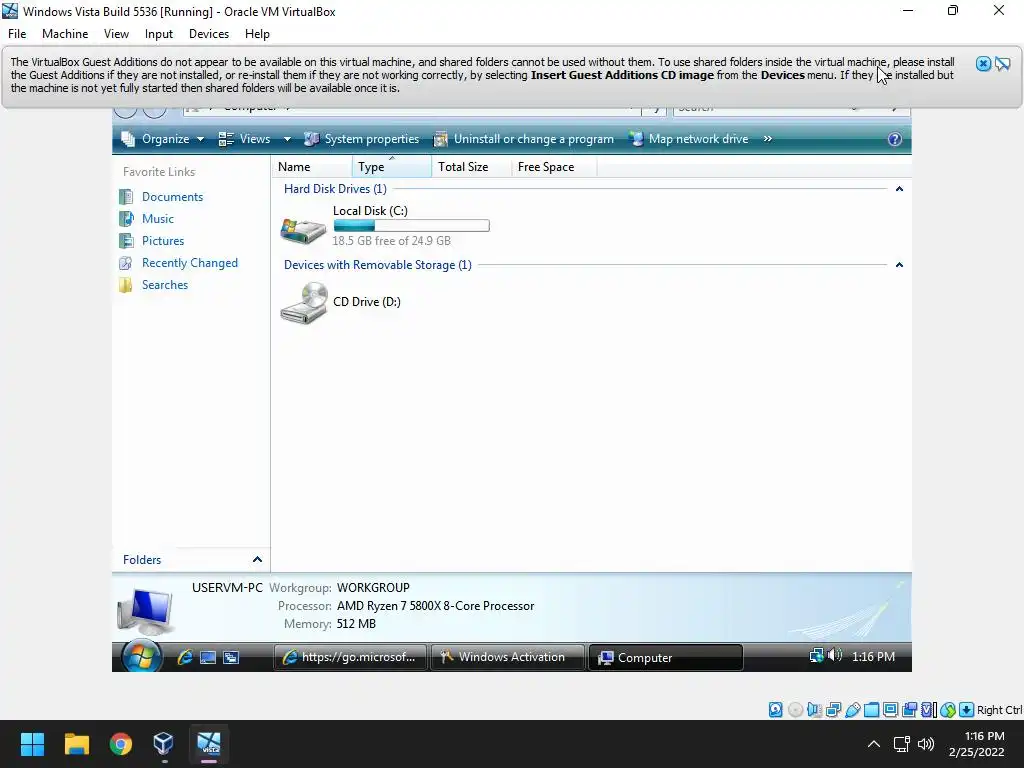The height and width of the screenshot is (768, 1024).
Task: Dismiss the Guest Additions notification with blue X
Action: click(983, 63)
